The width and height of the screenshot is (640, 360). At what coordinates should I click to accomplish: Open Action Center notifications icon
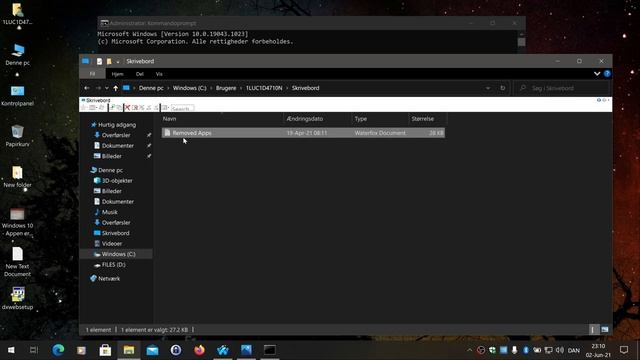(624, 350)
